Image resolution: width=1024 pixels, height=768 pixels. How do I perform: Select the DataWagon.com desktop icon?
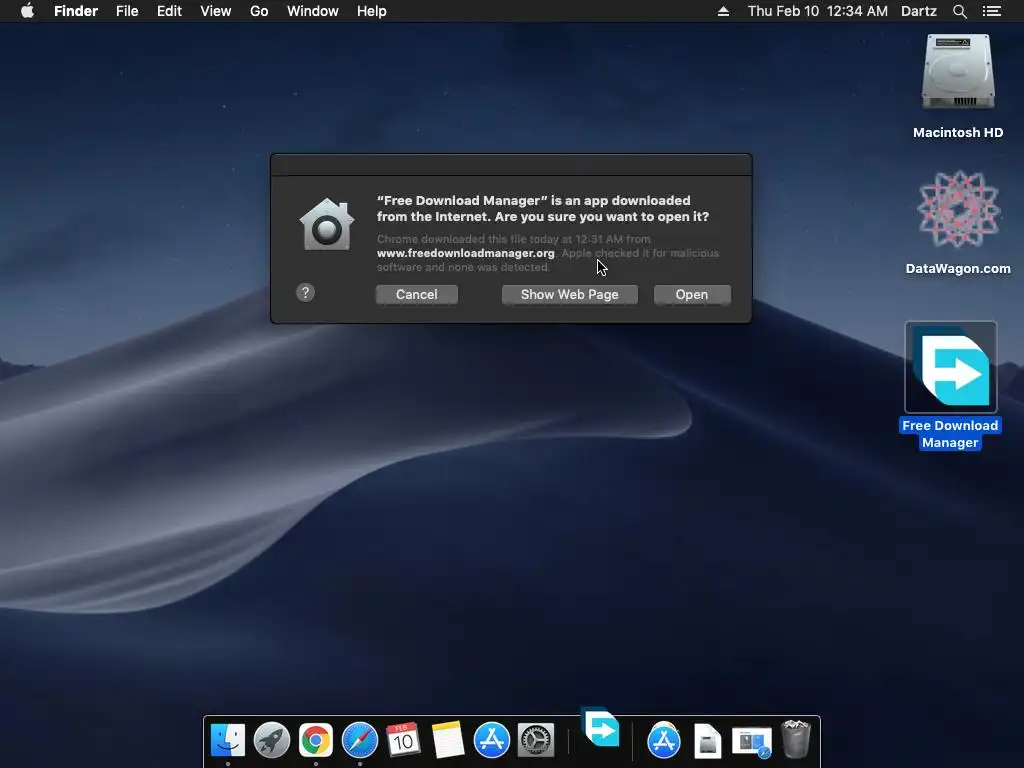pos(958,209)
